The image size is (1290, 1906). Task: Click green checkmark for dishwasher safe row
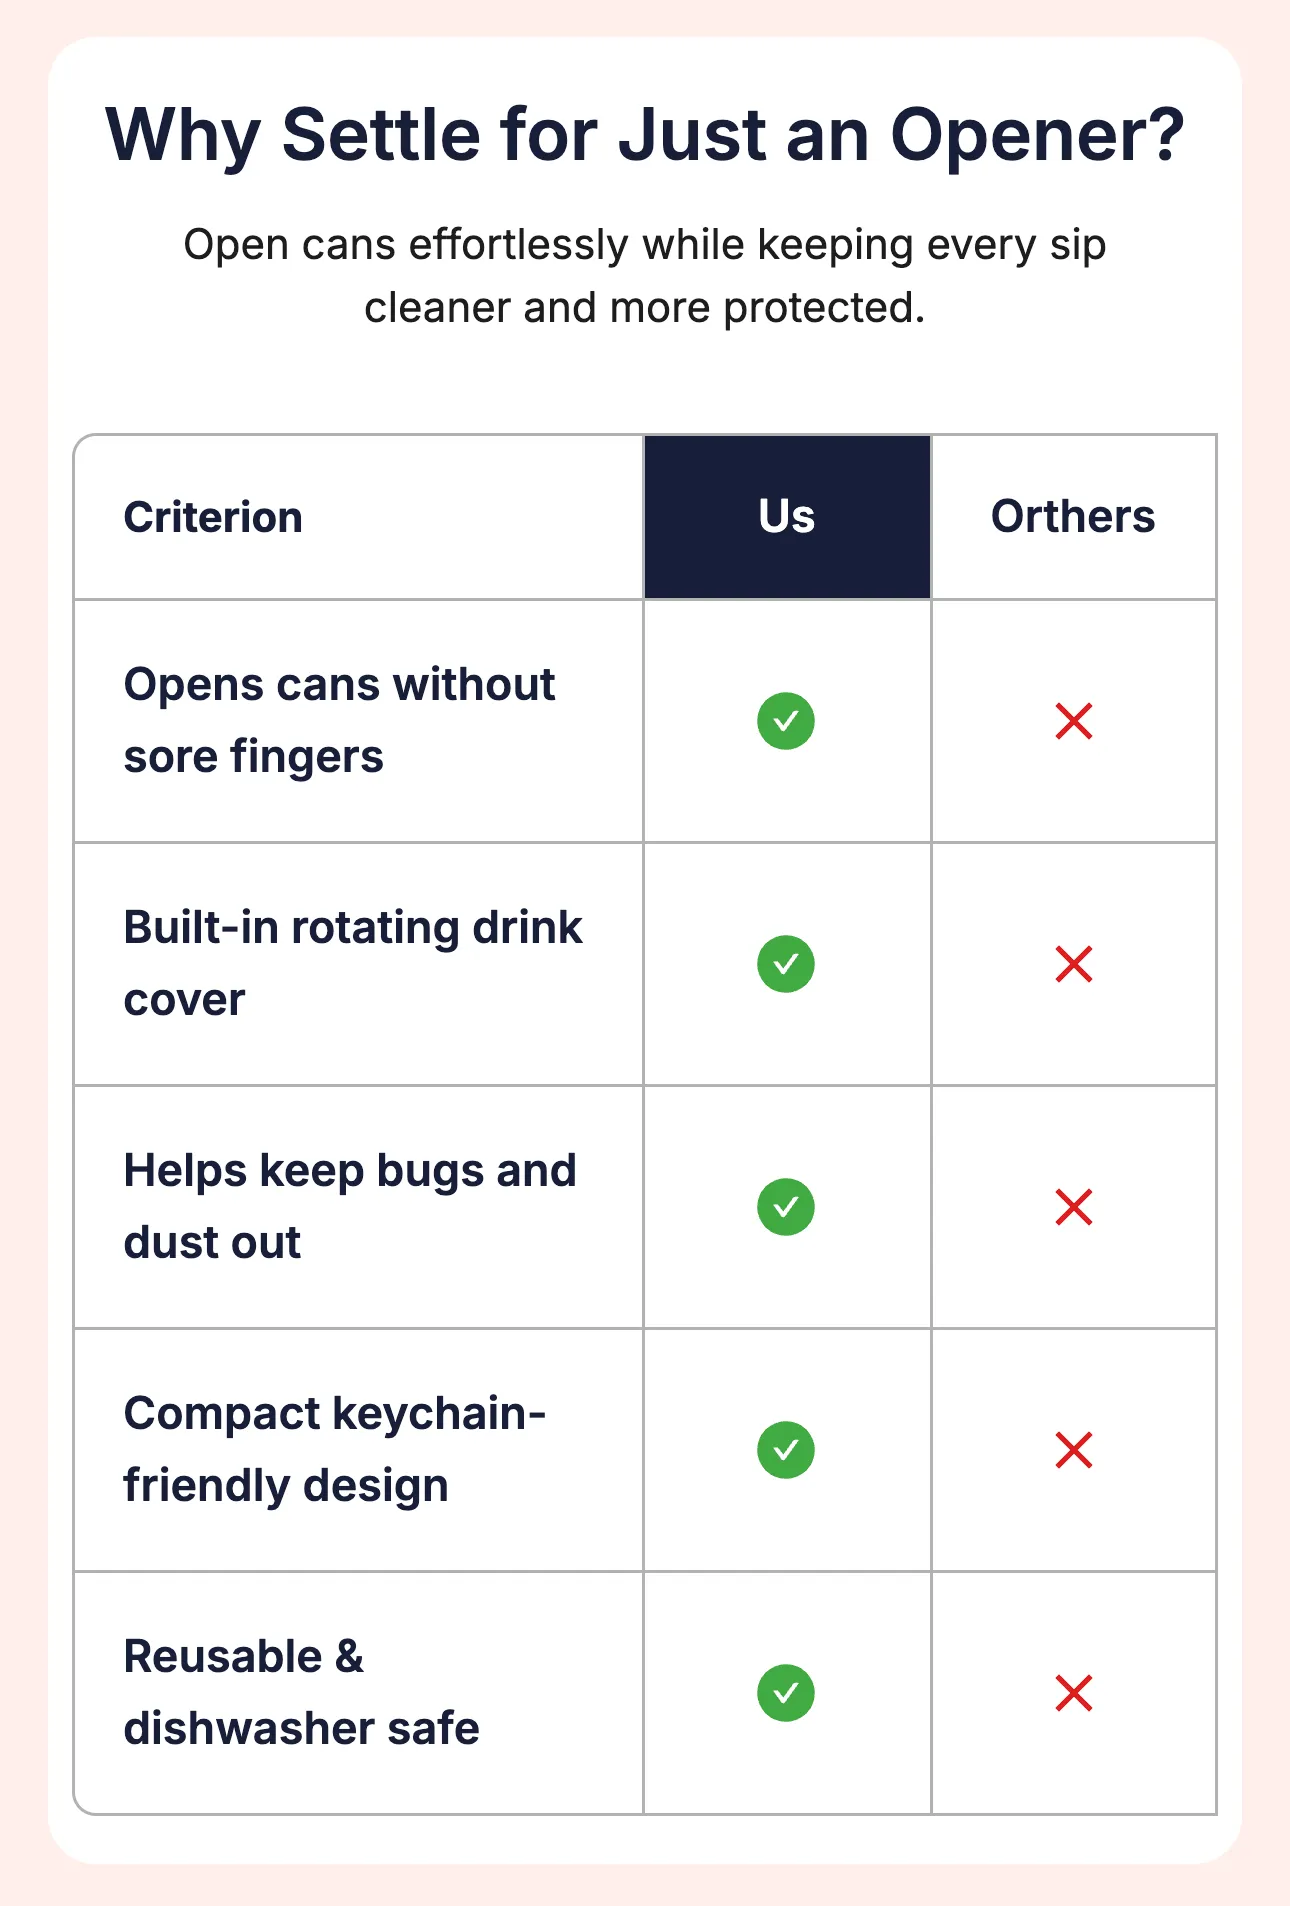(x=786, y=1693)
